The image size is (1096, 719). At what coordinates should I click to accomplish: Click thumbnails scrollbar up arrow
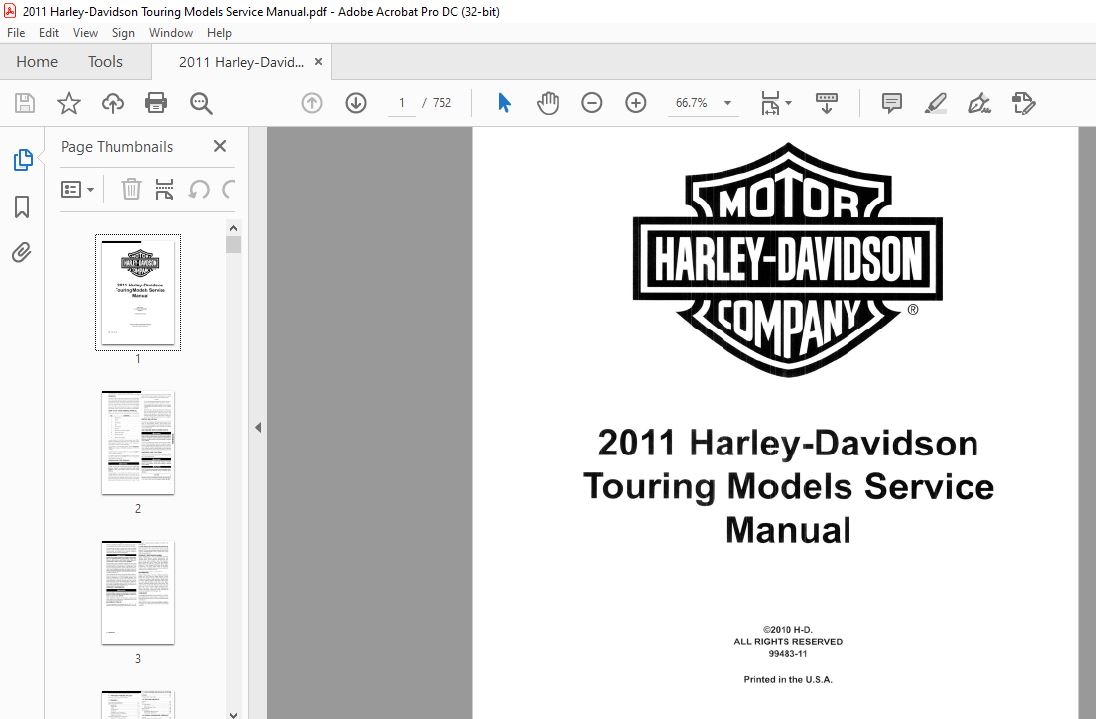(x=233, y=228)
